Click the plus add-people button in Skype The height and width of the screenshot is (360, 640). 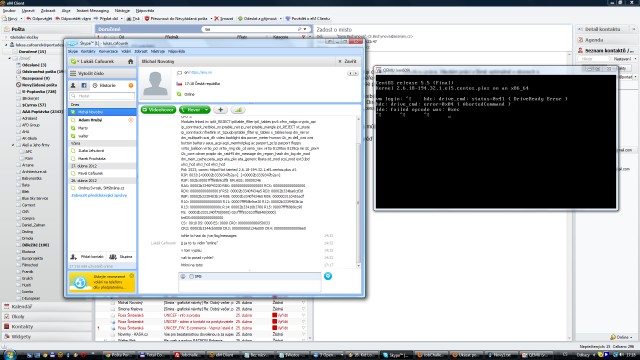[220, 110]
